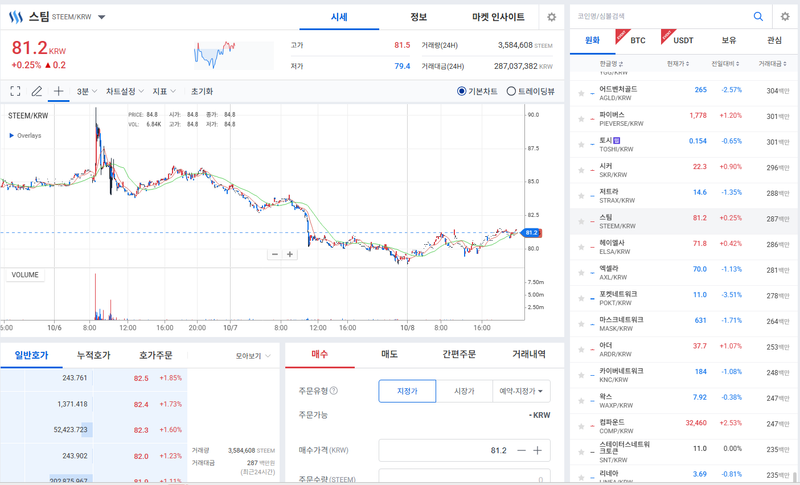Decrease buy price with minus stepper

point(521,450)
